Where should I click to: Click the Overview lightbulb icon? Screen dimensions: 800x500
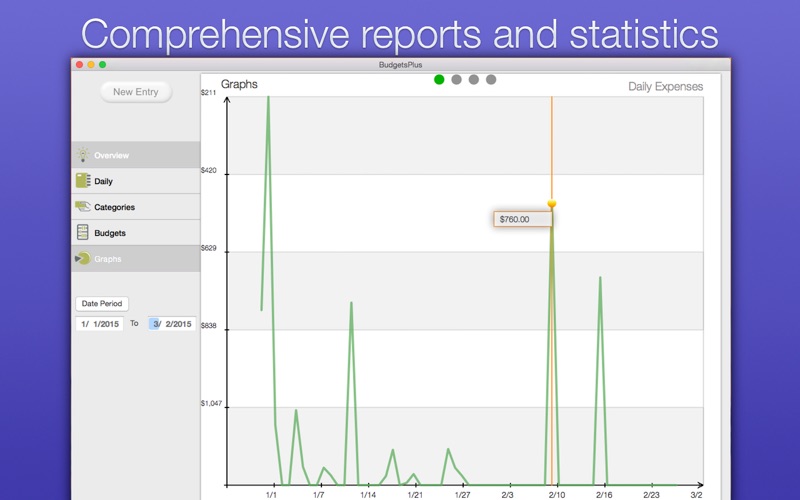pos(83,155)
